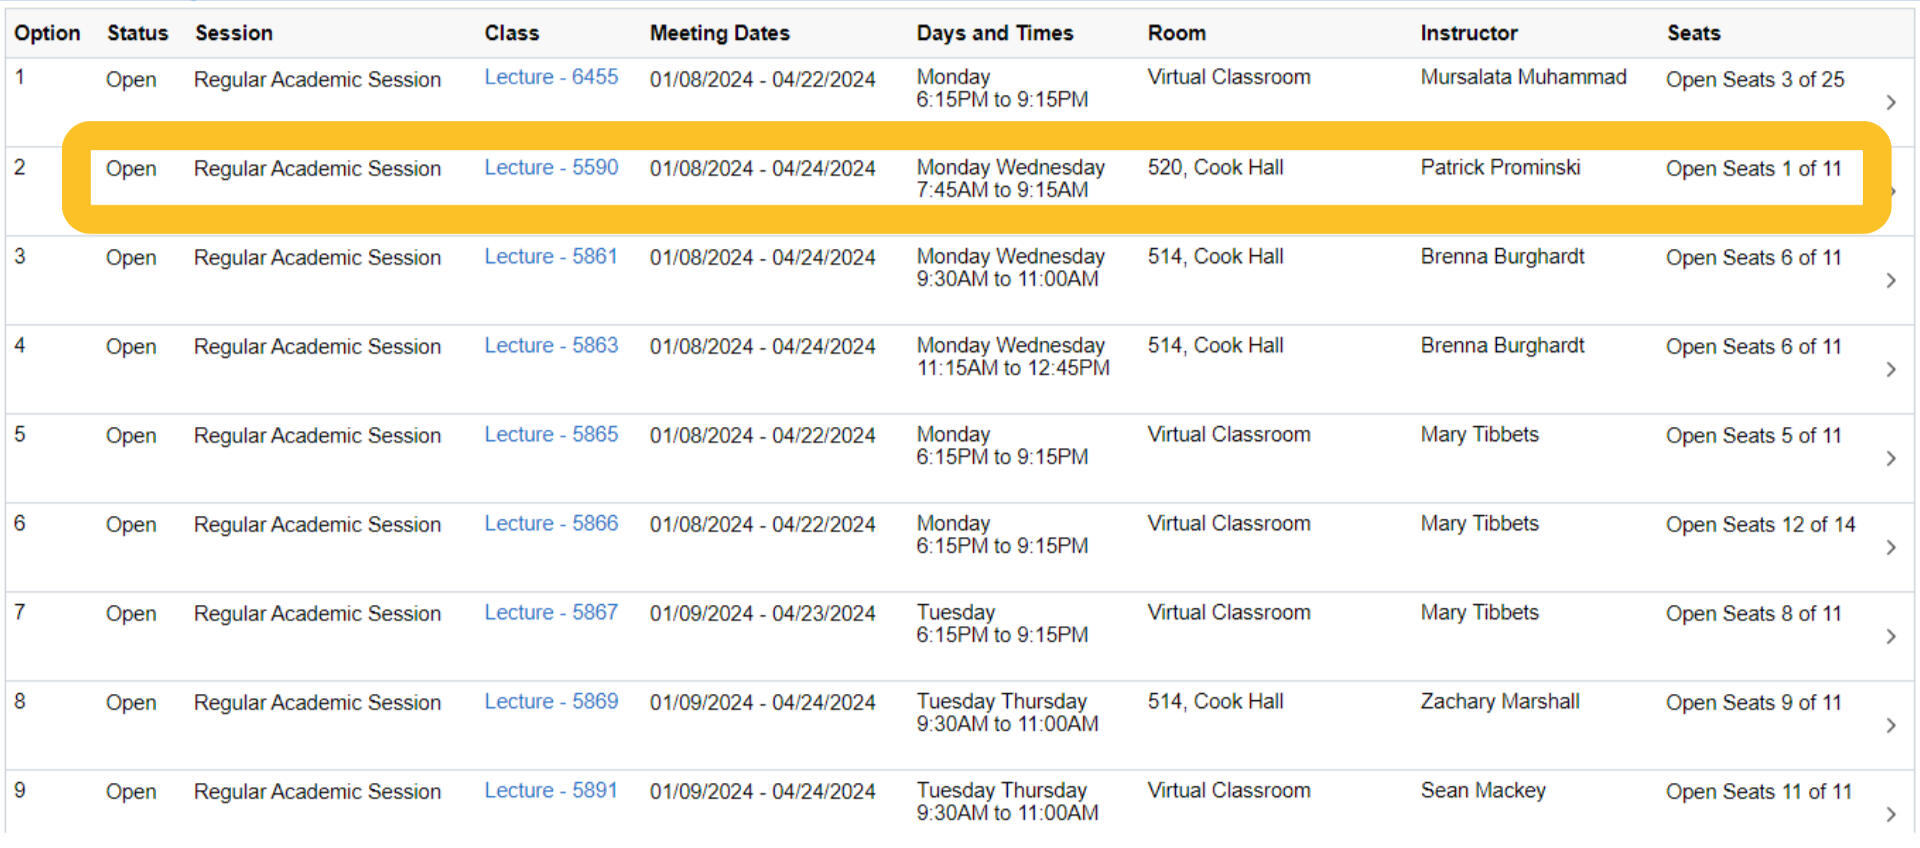Image resolution: width=1920 pixels, height=848 pixels.
Task: Select the Lecture - 5863 link
Action: (x=551, y=346)
